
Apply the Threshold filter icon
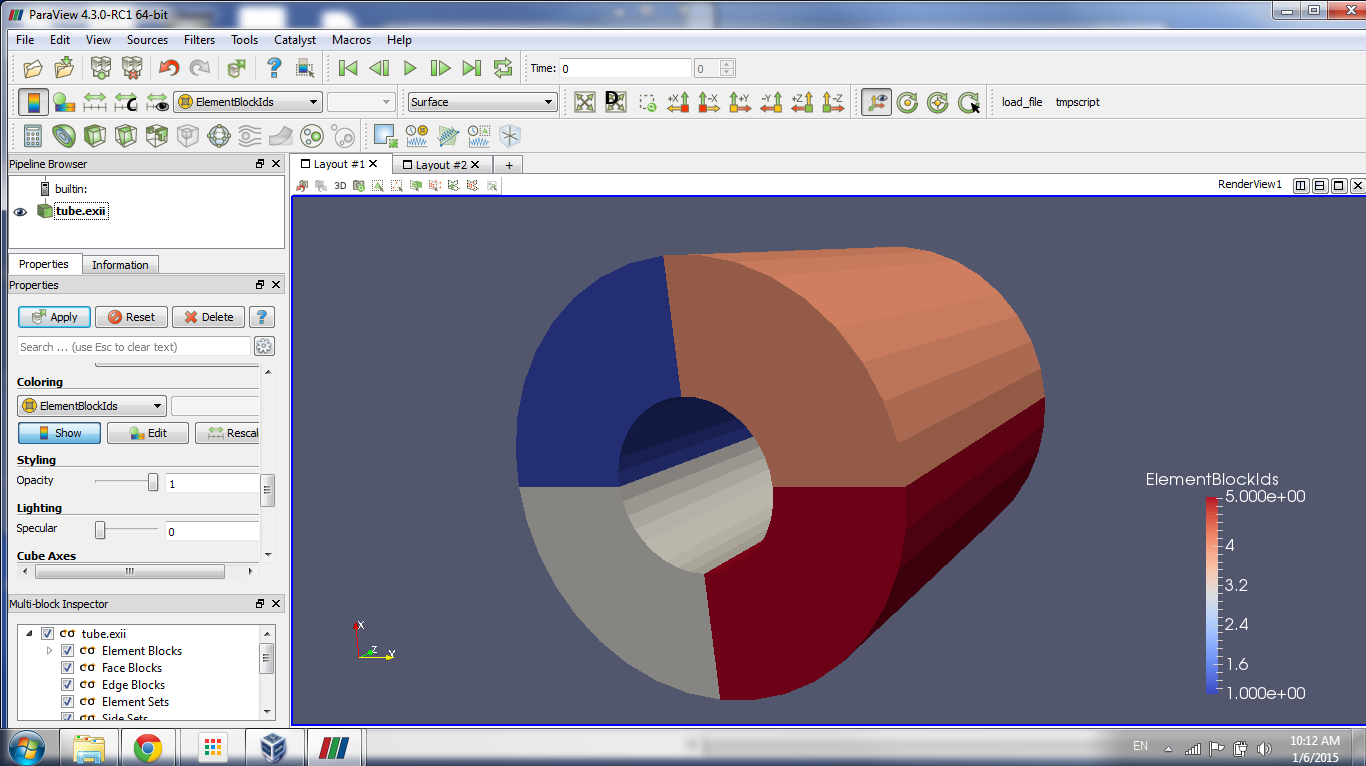click(157, 136)
